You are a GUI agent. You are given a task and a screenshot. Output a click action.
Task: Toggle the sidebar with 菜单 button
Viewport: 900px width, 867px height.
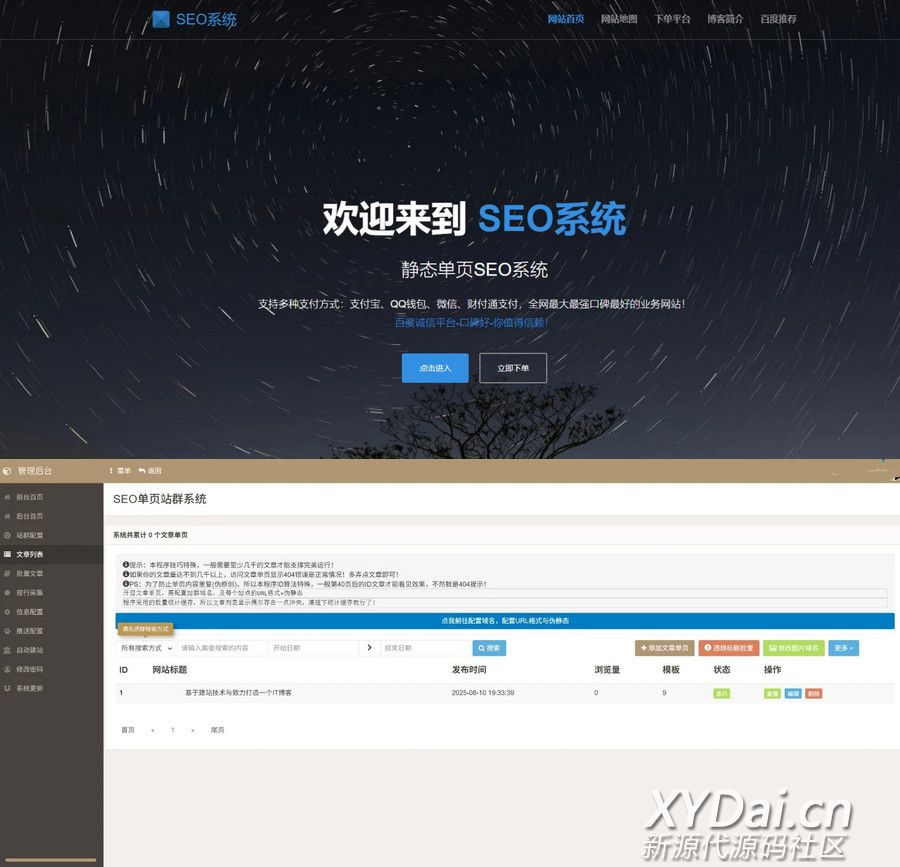tap(120, 470)
